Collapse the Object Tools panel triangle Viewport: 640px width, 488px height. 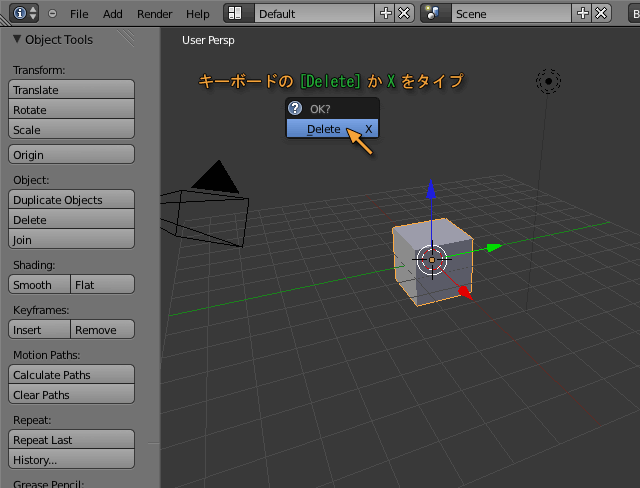pos(16,40)
